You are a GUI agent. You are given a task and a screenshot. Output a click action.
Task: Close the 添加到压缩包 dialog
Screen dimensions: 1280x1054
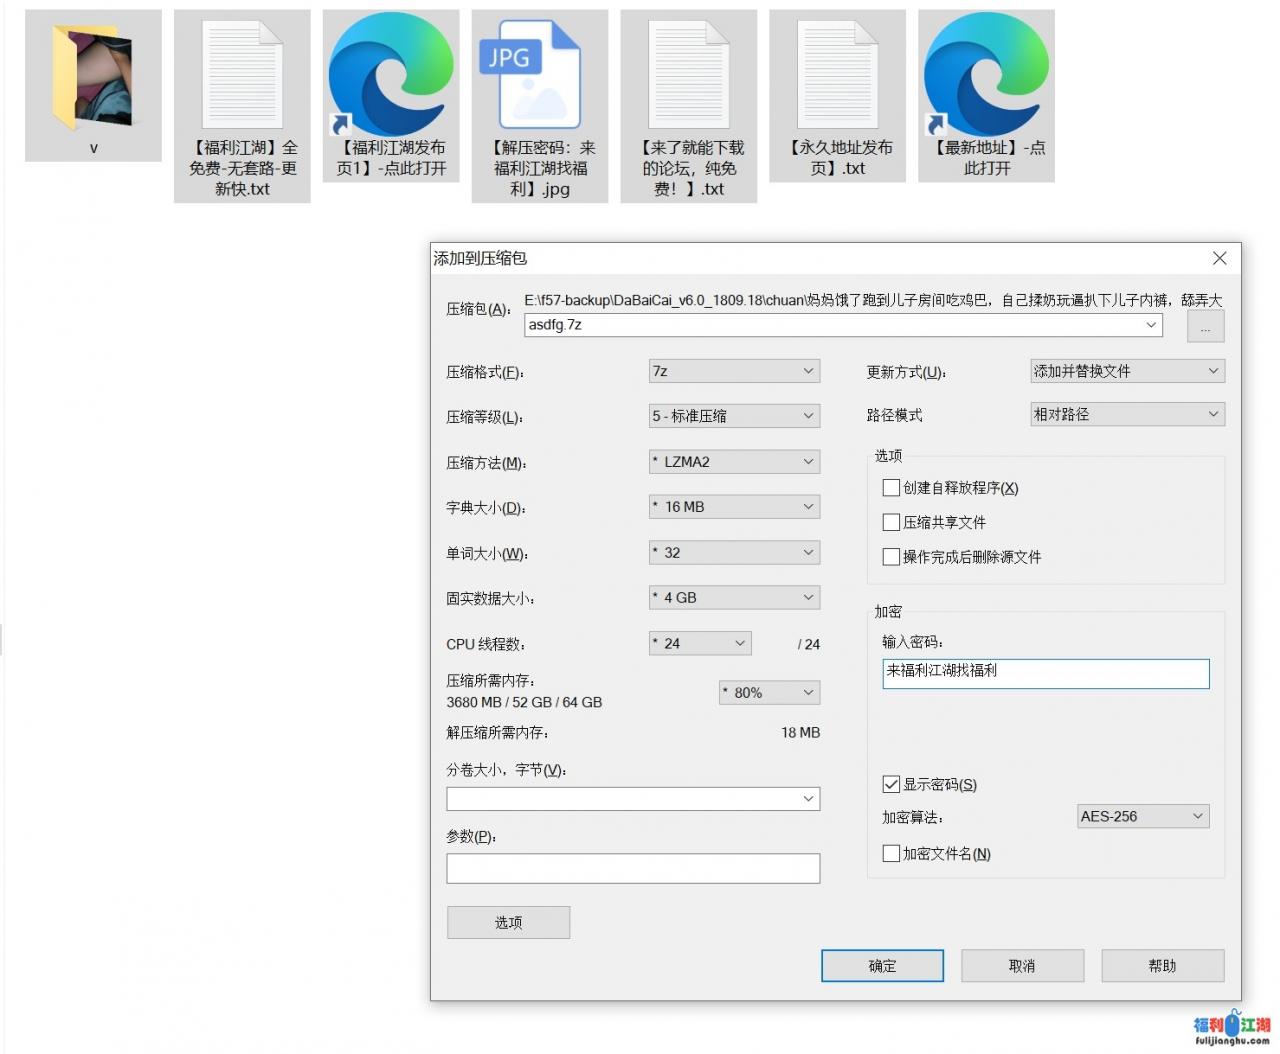click(x=1219, y=258)
